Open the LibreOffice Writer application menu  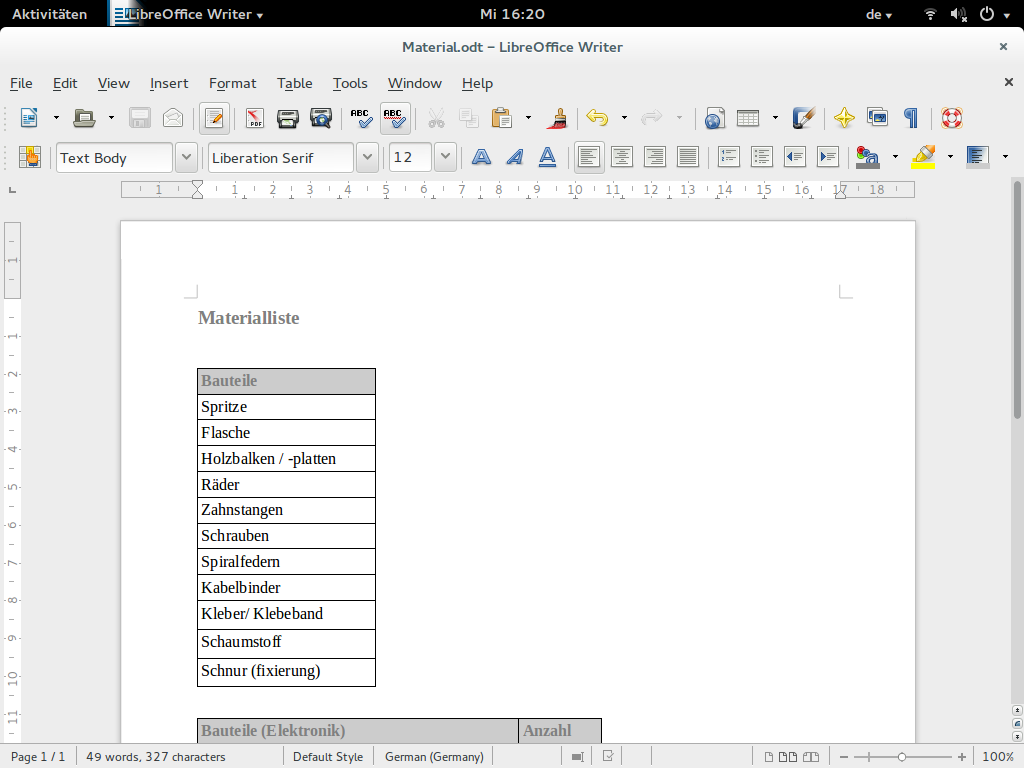coord(188,14)
